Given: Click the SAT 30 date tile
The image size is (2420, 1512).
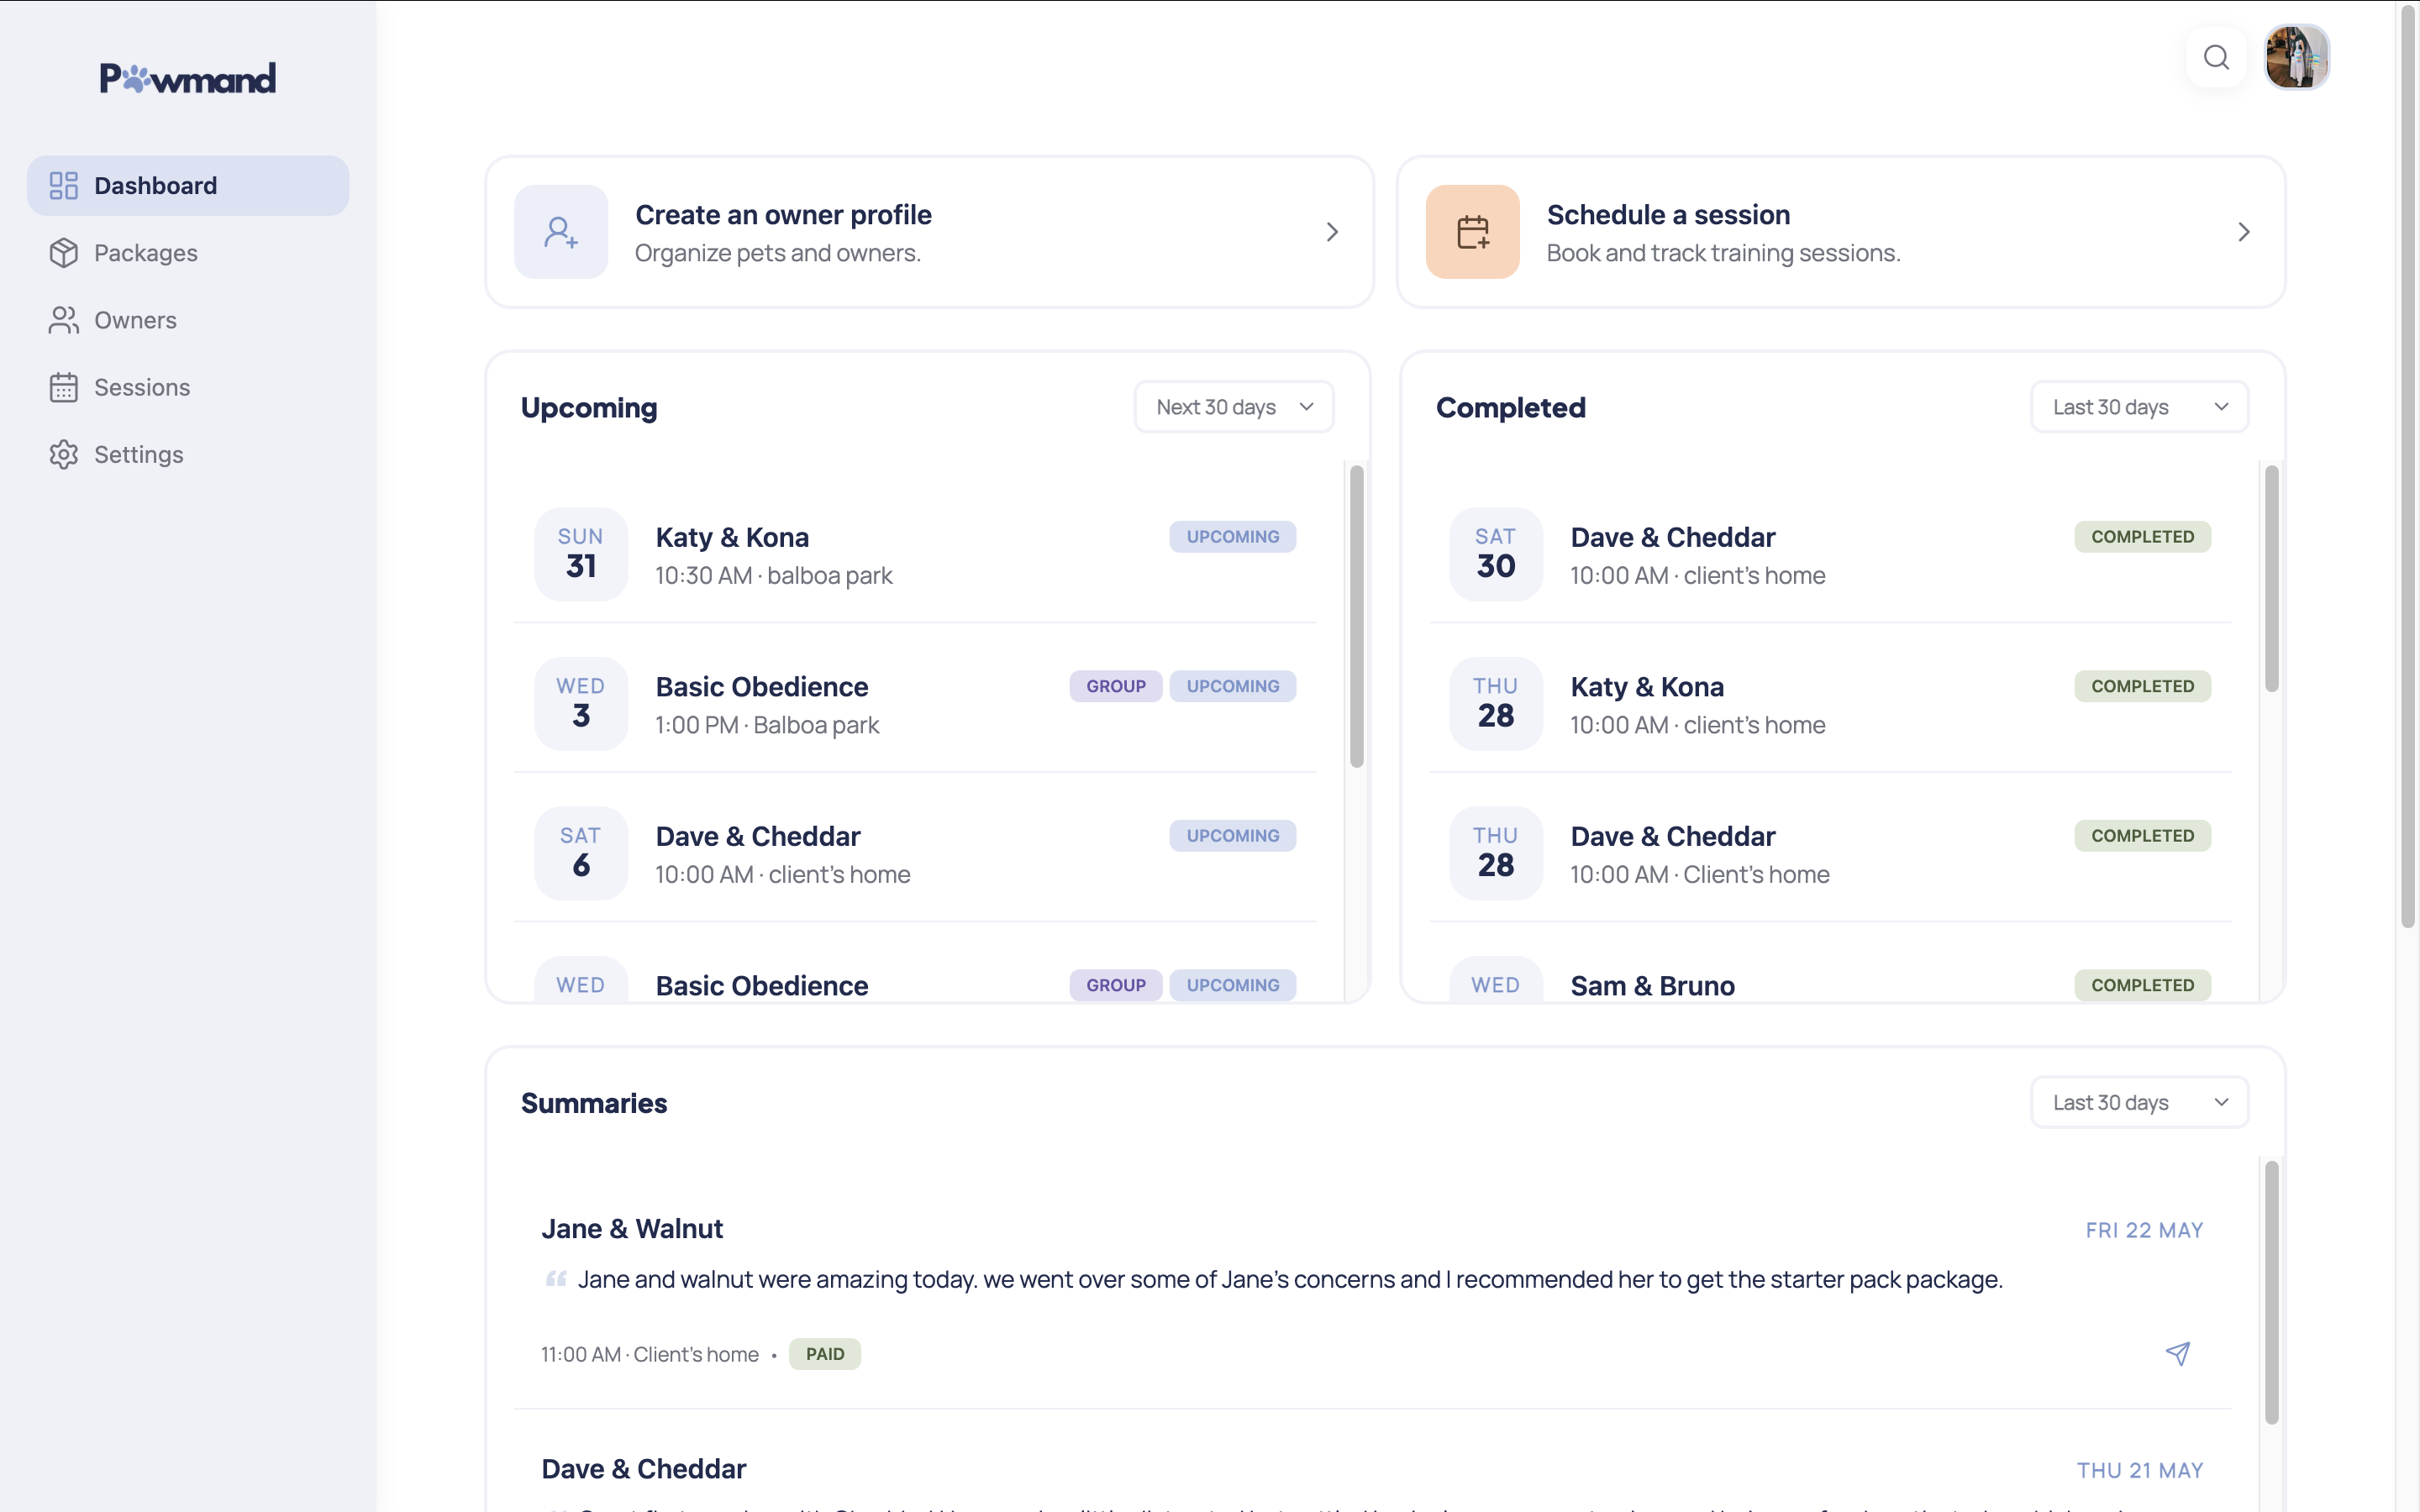Looking at the screenshot, I should pos(1496,554).
